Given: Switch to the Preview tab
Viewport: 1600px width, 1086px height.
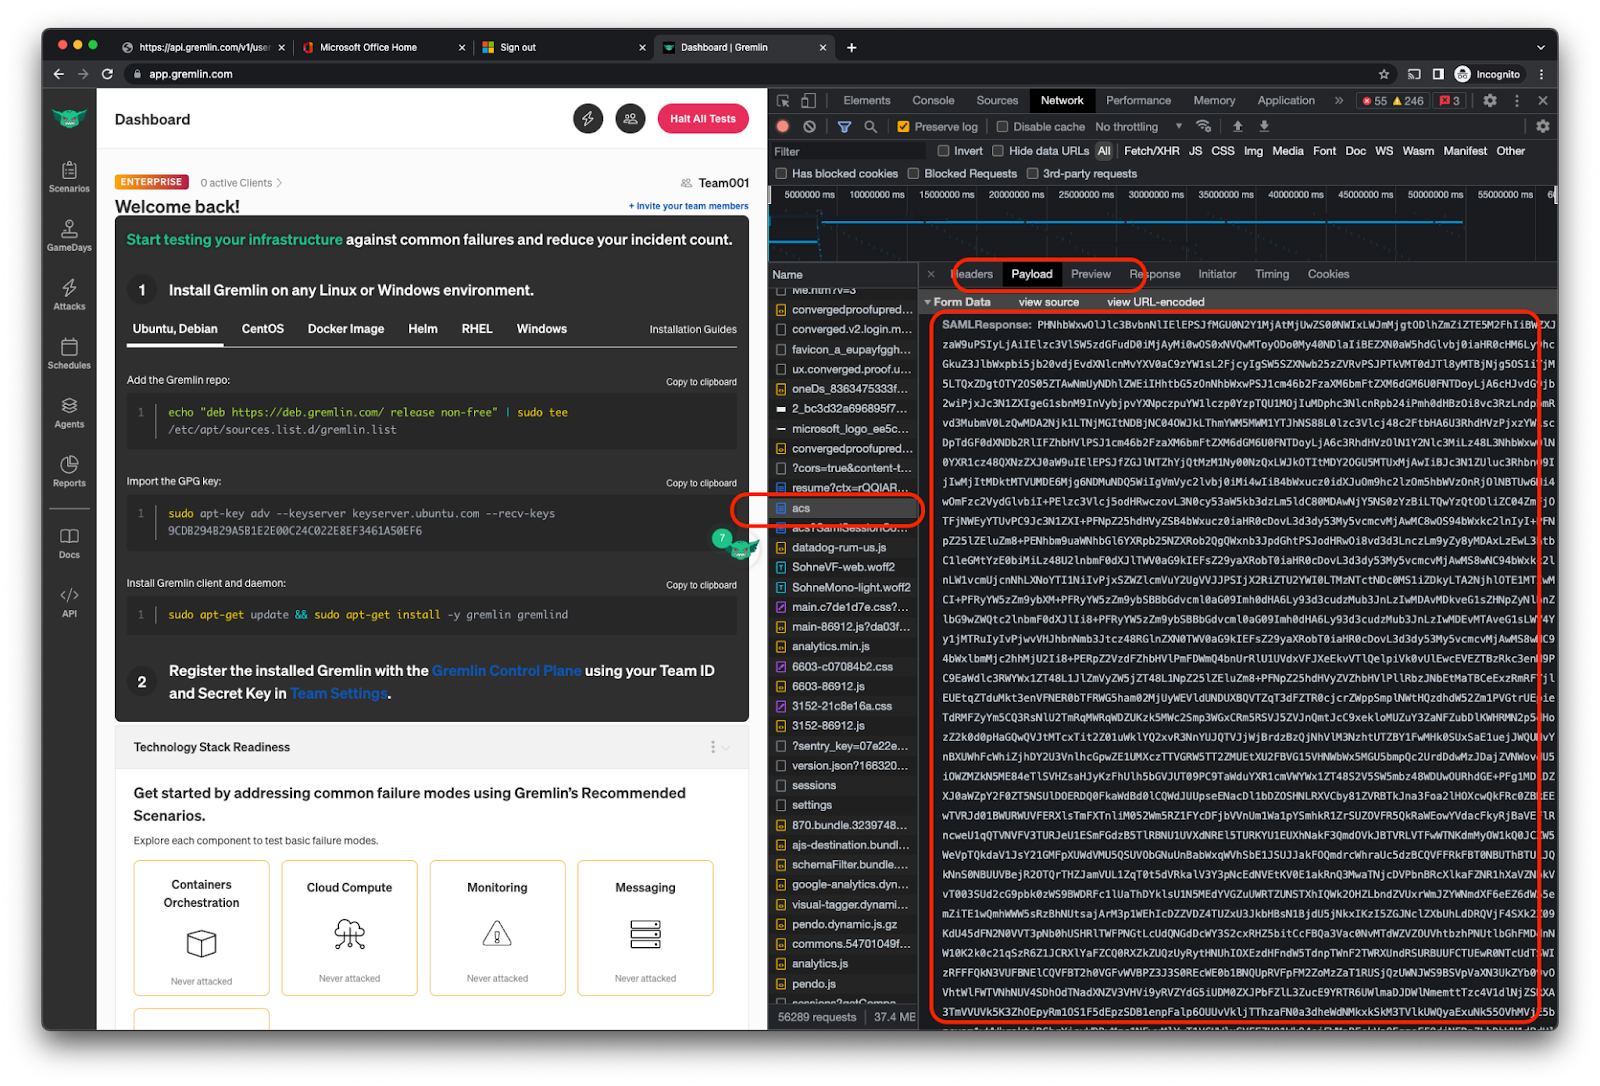Looking at the screenshot, I should click(x=1091, y=274).
